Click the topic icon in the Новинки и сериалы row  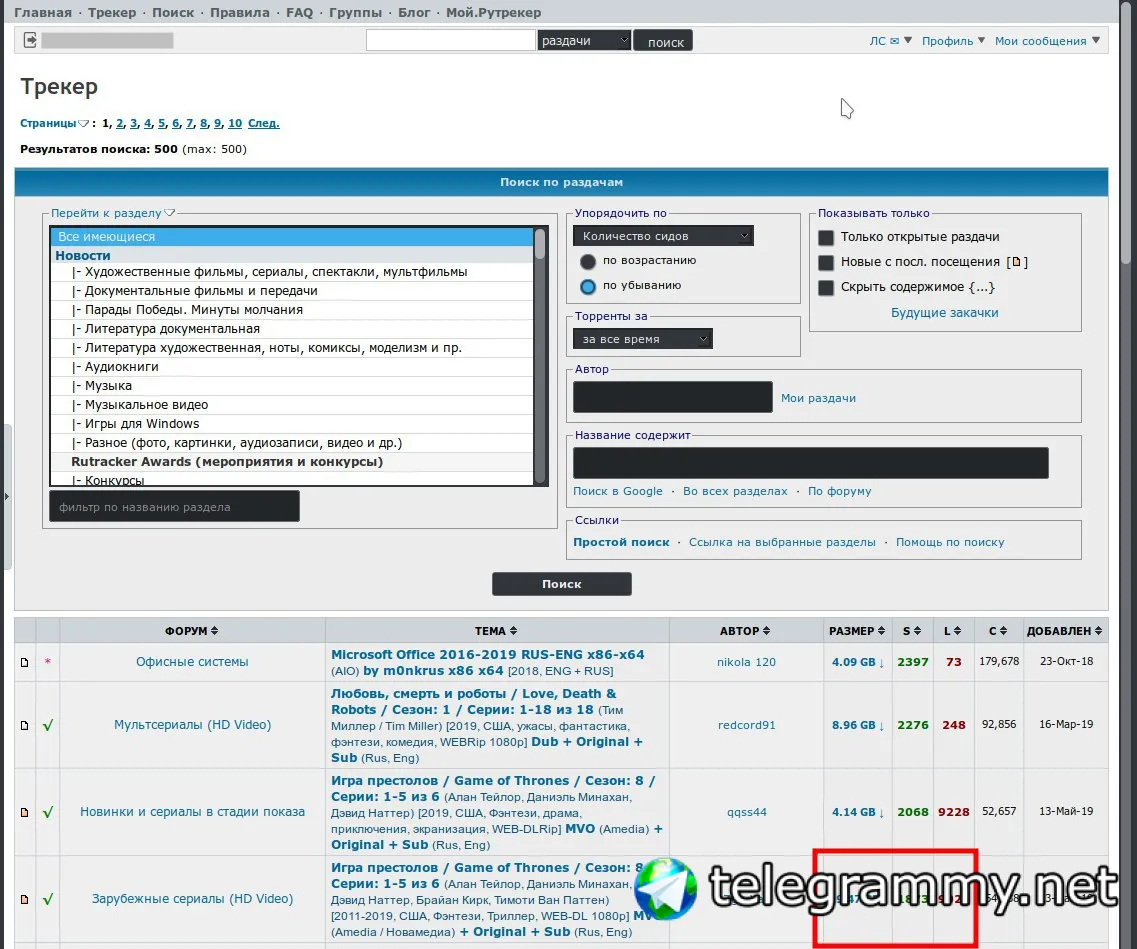(x=25, y=812)
